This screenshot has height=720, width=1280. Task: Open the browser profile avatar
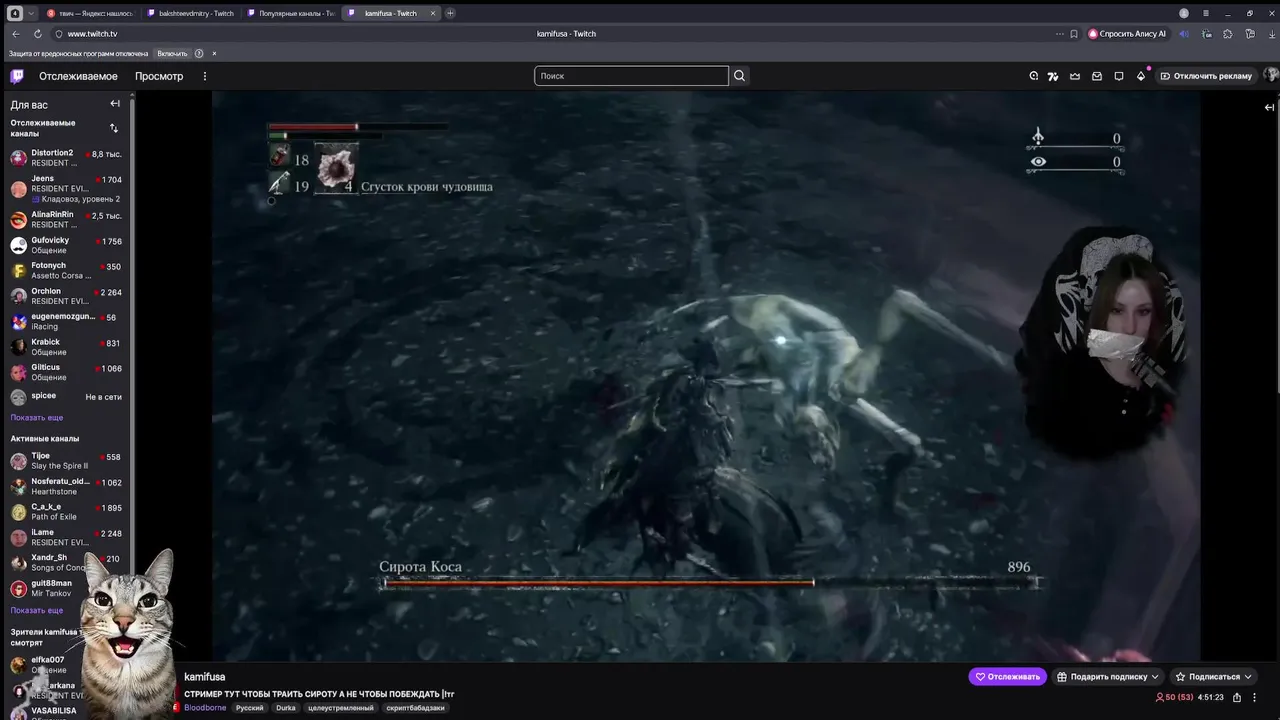[x=1184, y=13]
